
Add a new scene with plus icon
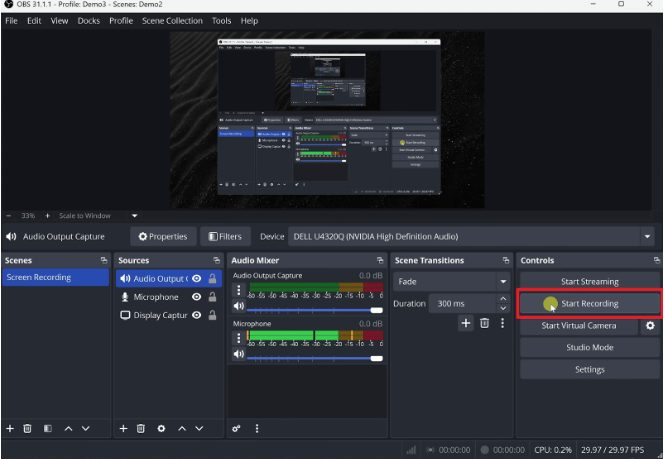pos(10,428)
